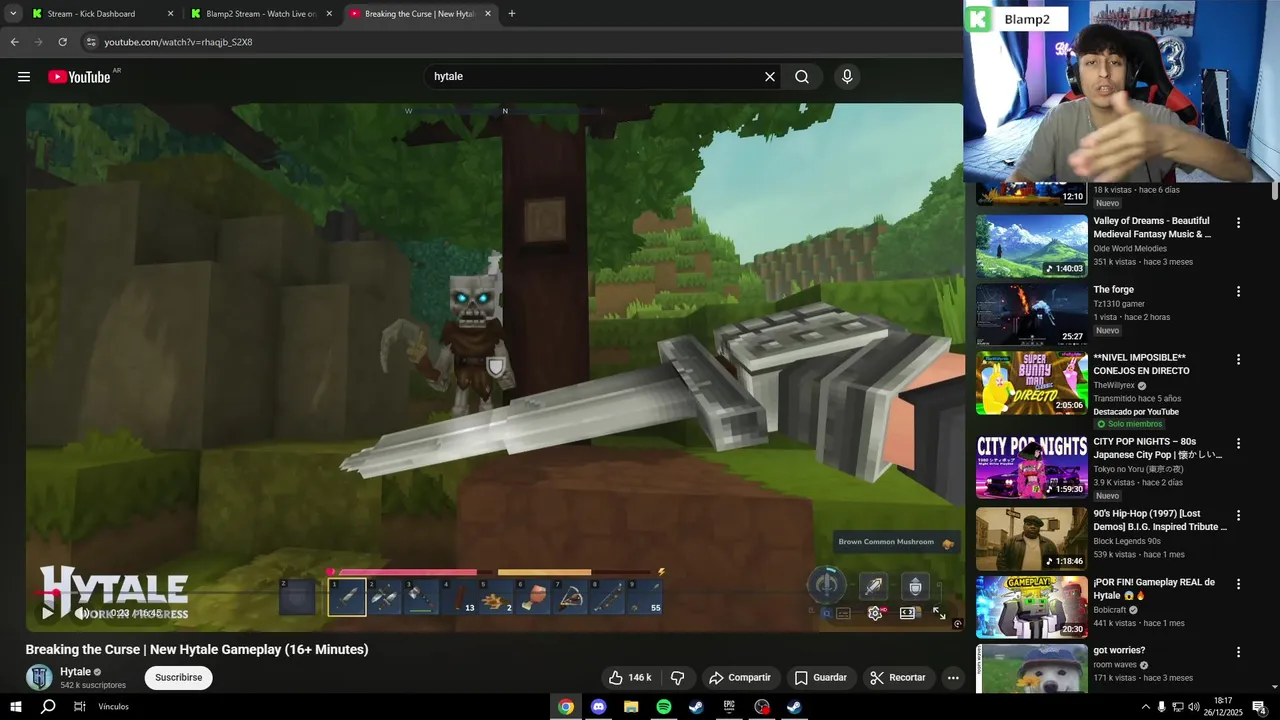Close the Blamp2 Stream tab
Screen dimensions: 1280x720
pos(329,14)
